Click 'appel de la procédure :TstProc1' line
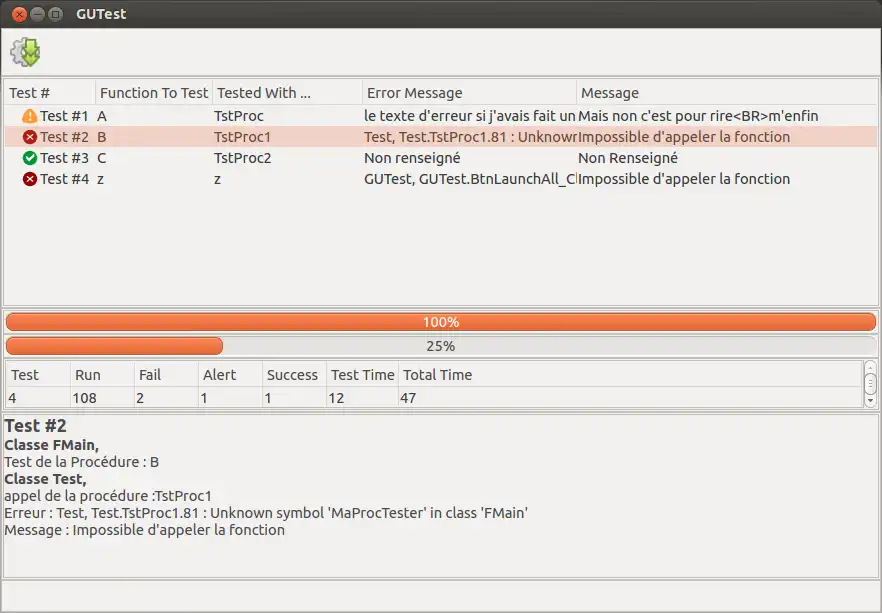882x613 pixels. (x=108, y=496)
